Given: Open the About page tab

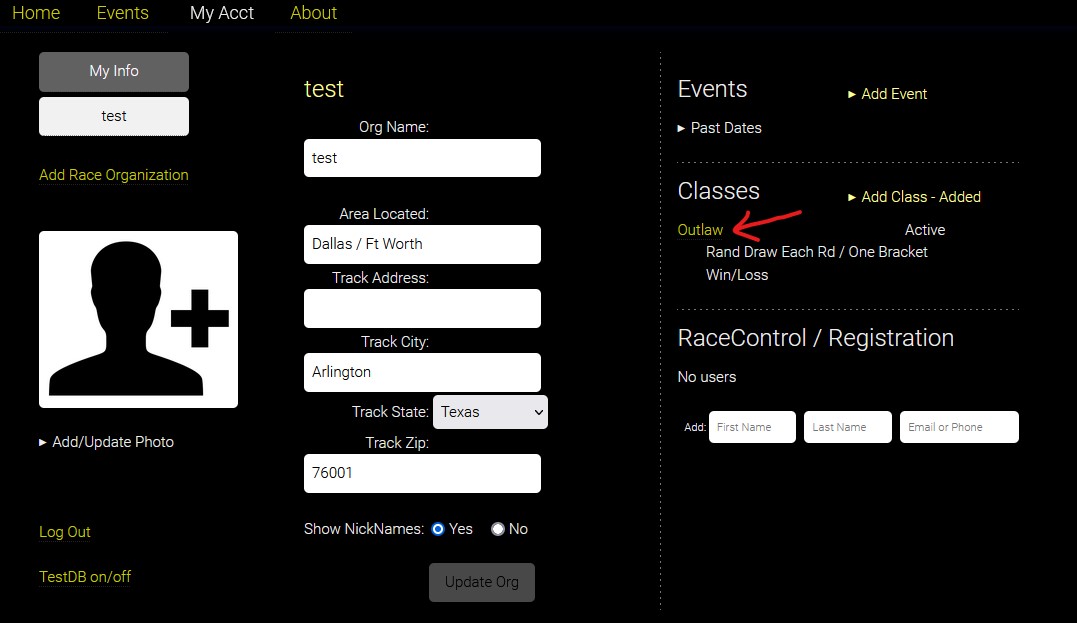Looking at the screenshot, I should [x=313, y=13].
